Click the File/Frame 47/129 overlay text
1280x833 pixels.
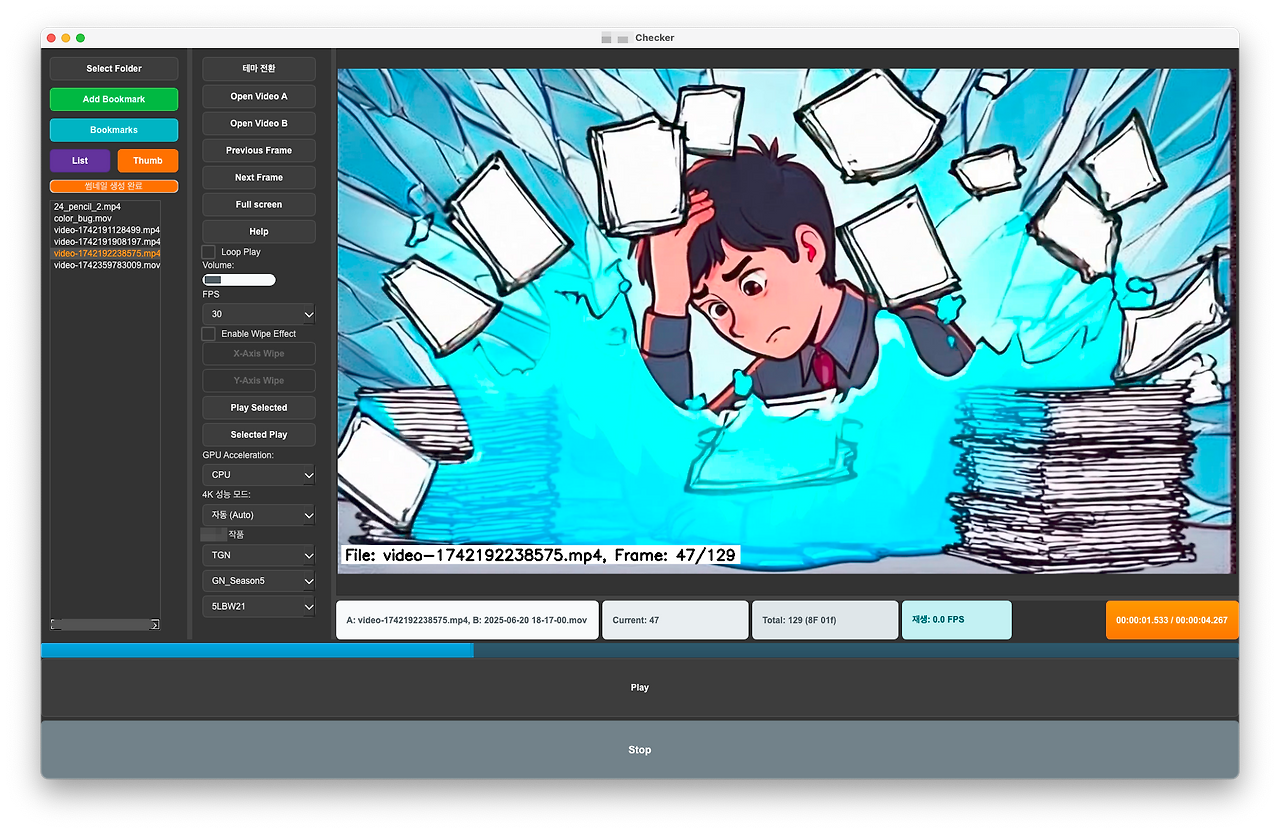541,555
